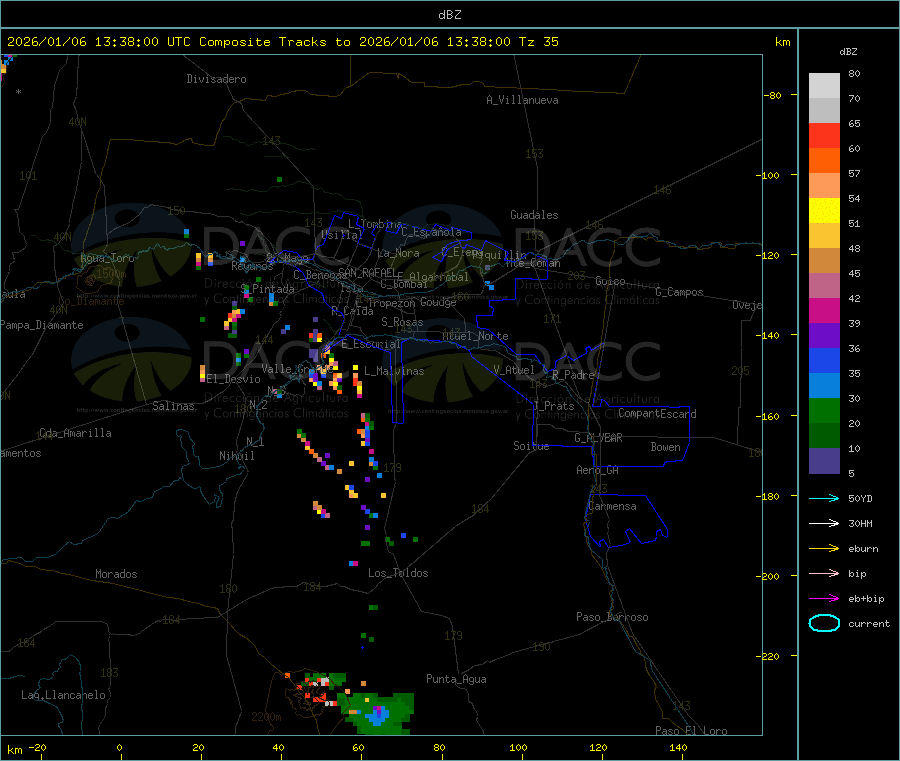900x761 pixels.
Task: Click the CompartEscard map label
Action: (x=657, y=414)
